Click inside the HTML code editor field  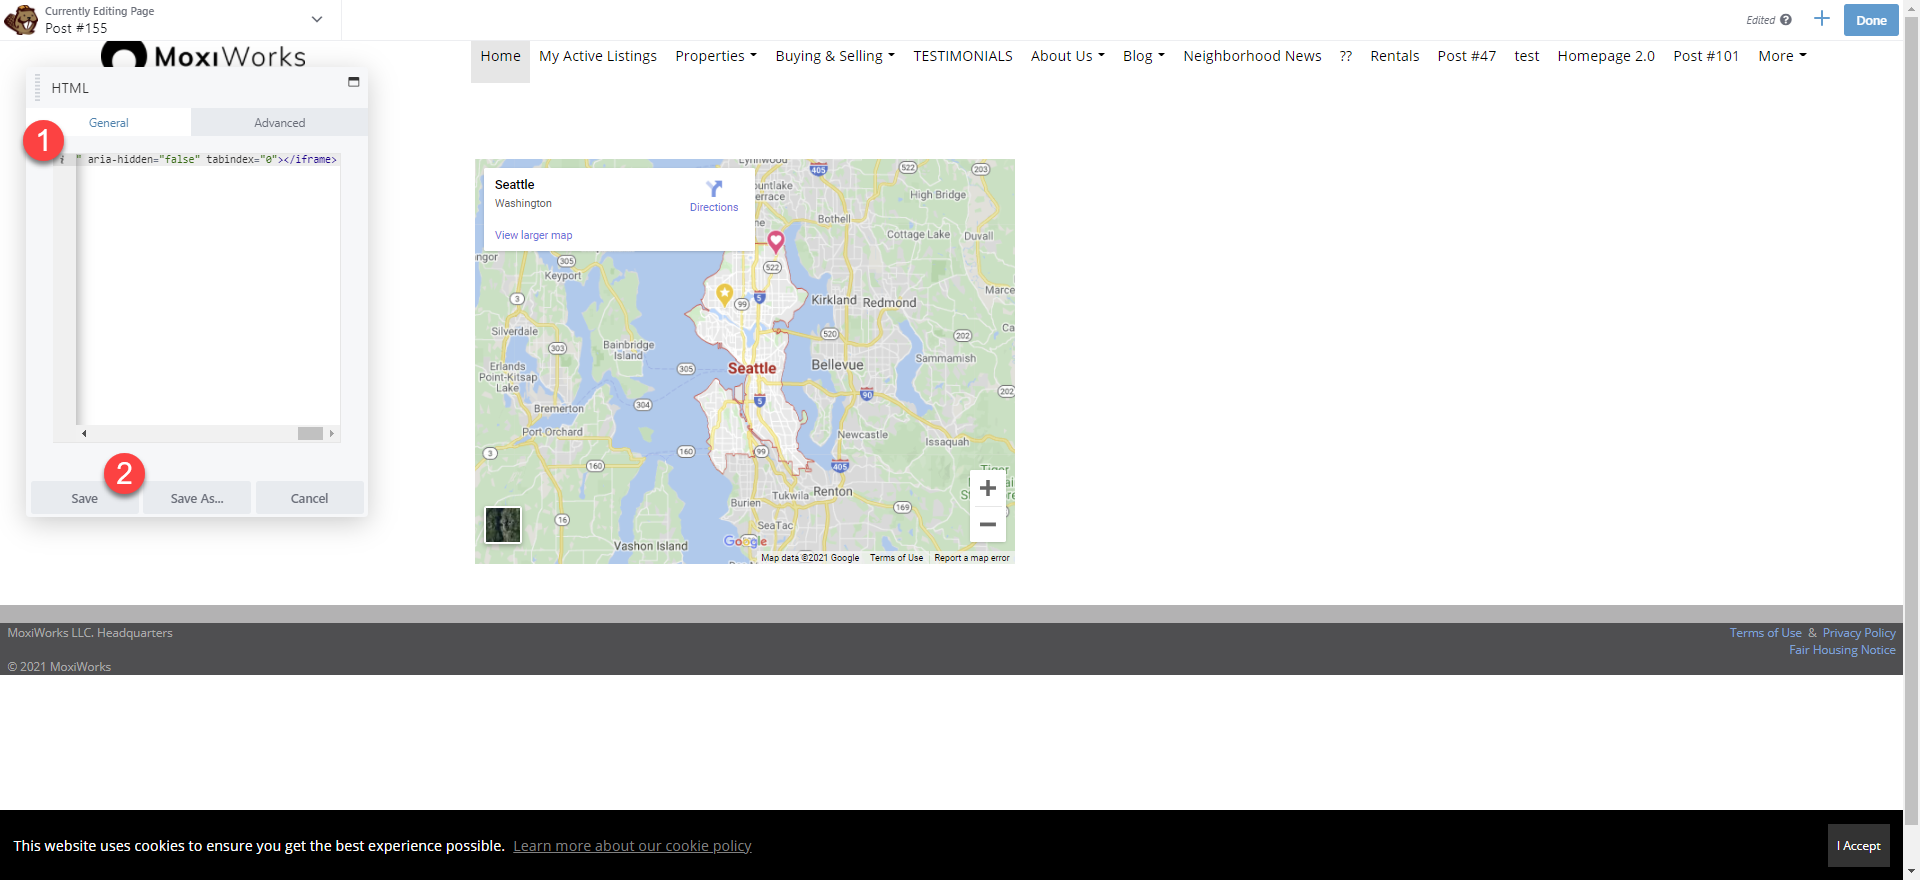tap(208, 290)
